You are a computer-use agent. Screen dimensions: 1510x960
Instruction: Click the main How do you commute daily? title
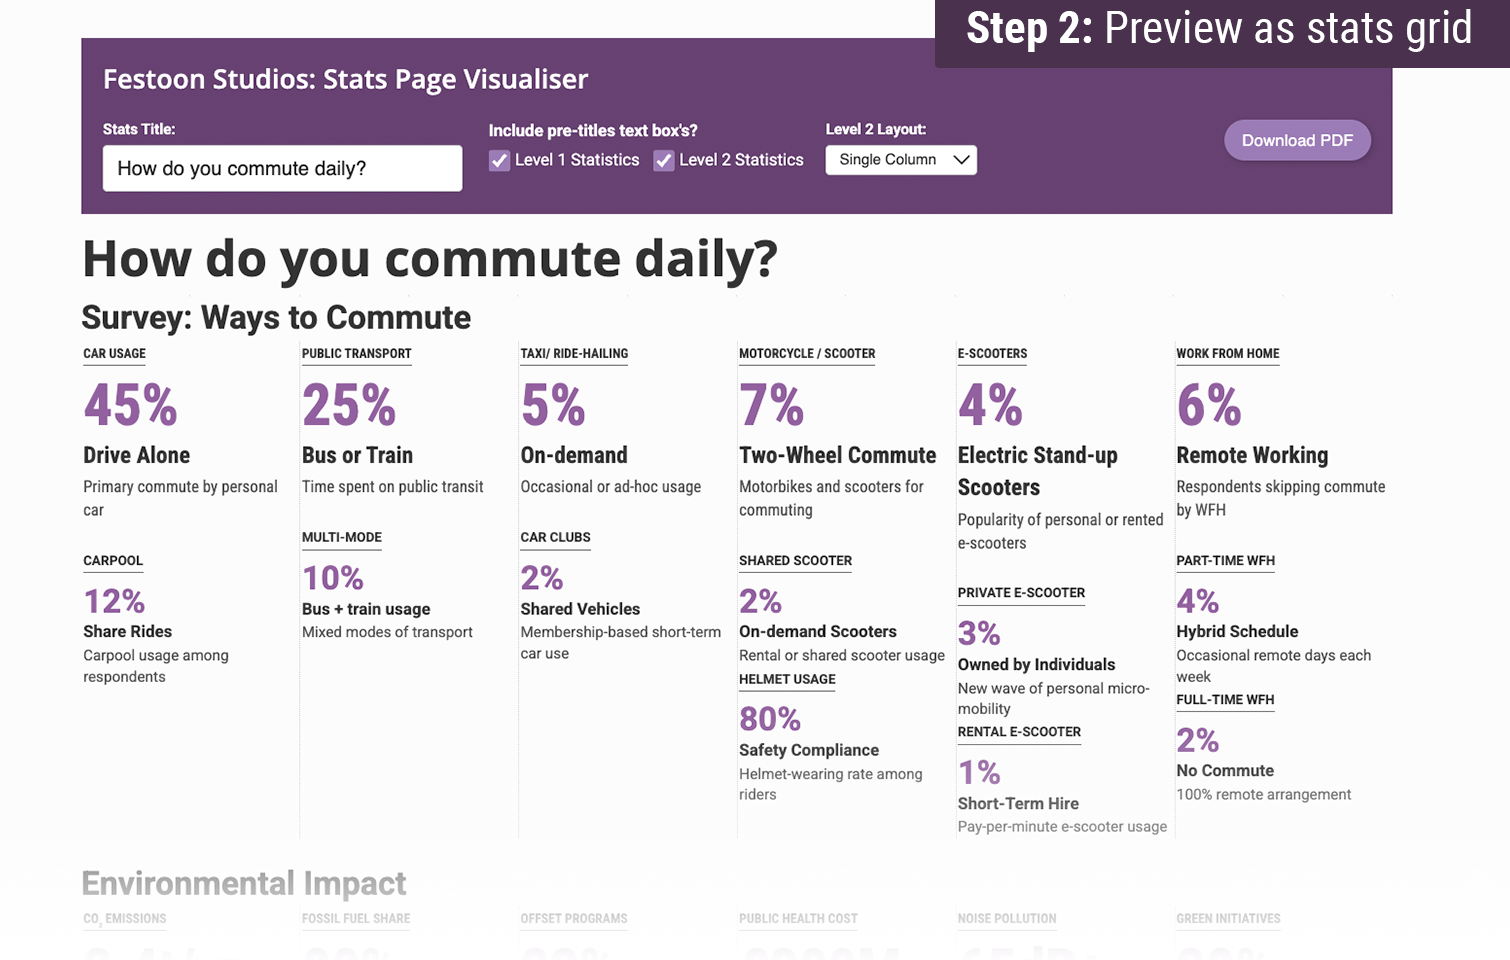tap(430, 259)
